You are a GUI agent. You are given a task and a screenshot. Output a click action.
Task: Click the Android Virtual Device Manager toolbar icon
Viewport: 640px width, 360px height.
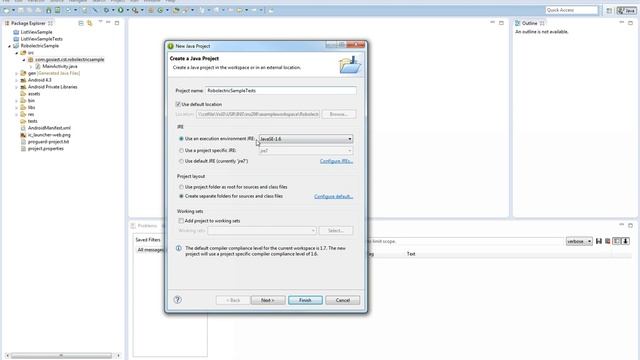(58, 10)
